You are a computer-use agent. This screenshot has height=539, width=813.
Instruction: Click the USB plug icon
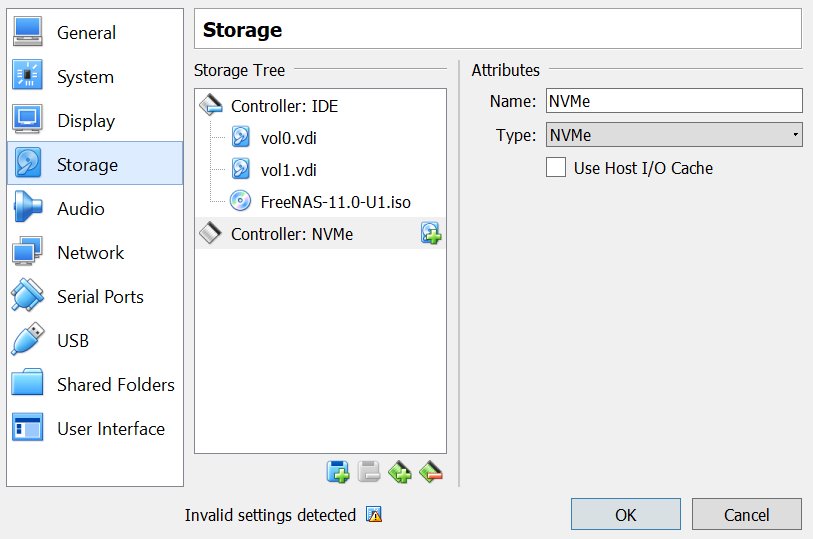click(27, 339)
